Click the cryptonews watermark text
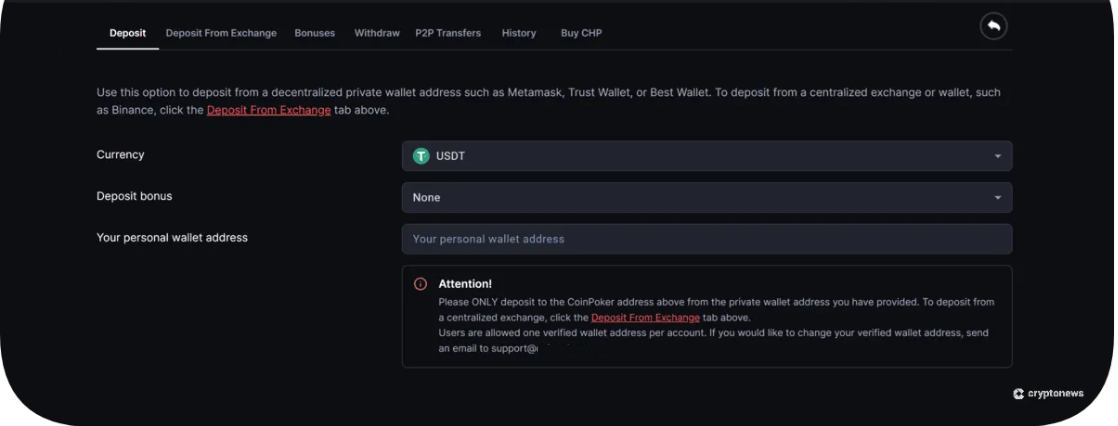Screen dimensions: 1118x426 [x=1055, y=394]
